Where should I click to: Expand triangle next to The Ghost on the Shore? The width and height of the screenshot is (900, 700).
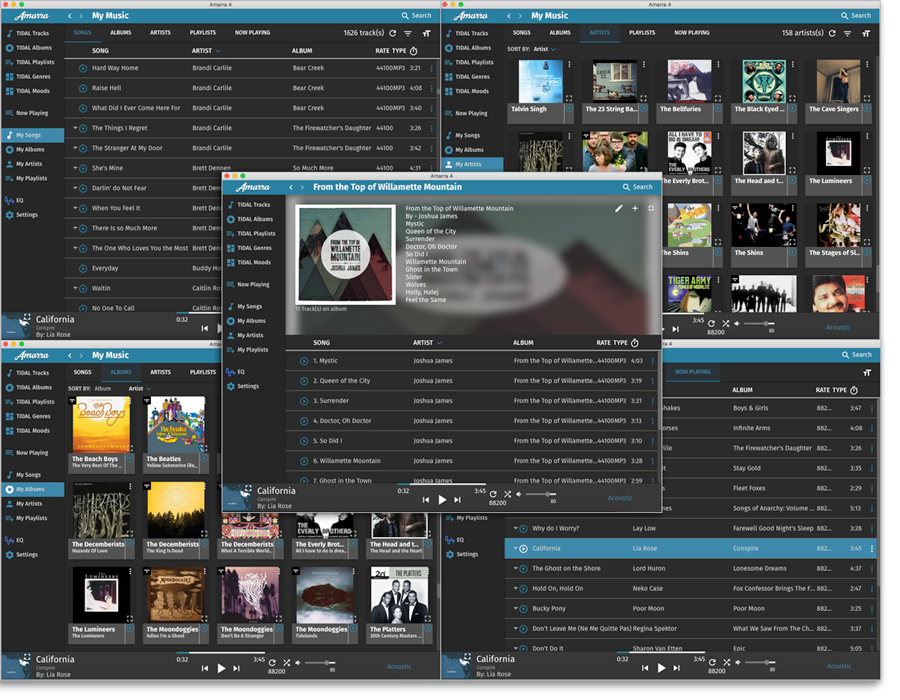pos(515,569)
